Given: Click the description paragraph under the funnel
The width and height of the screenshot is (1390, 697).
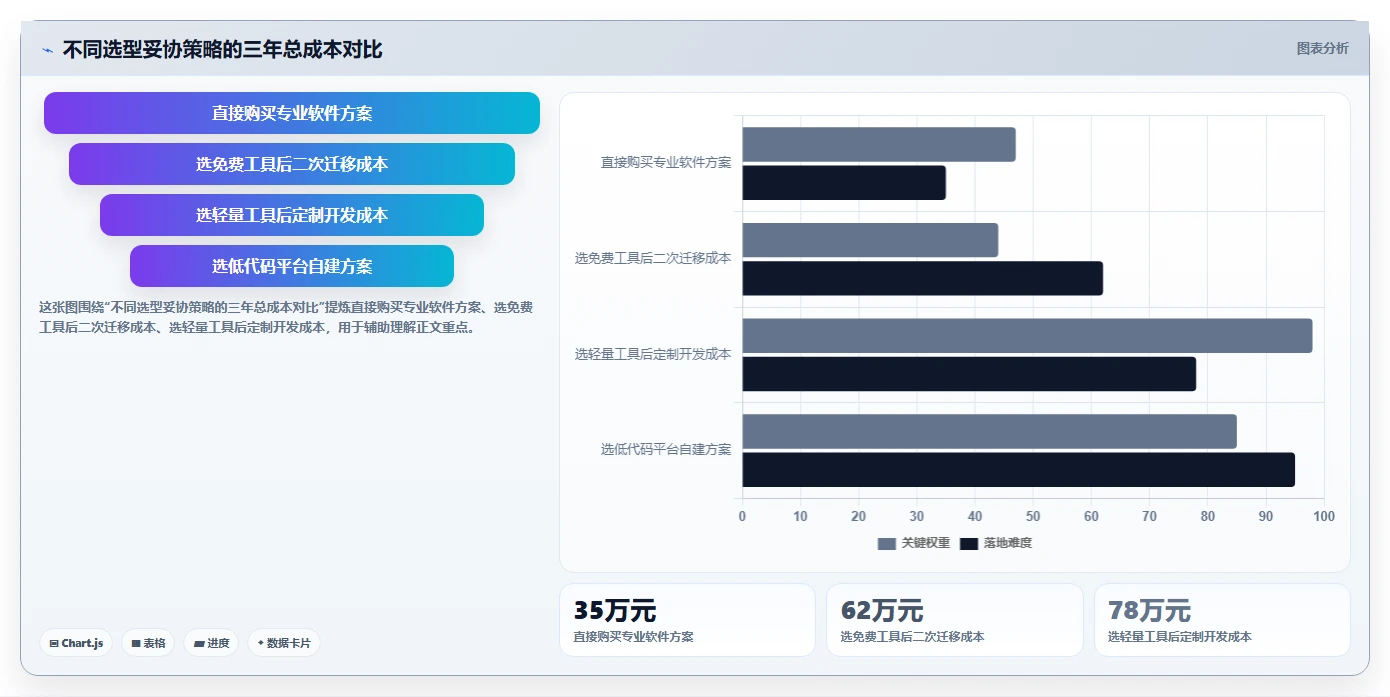Looking at the screenshot, I should 286,317.
